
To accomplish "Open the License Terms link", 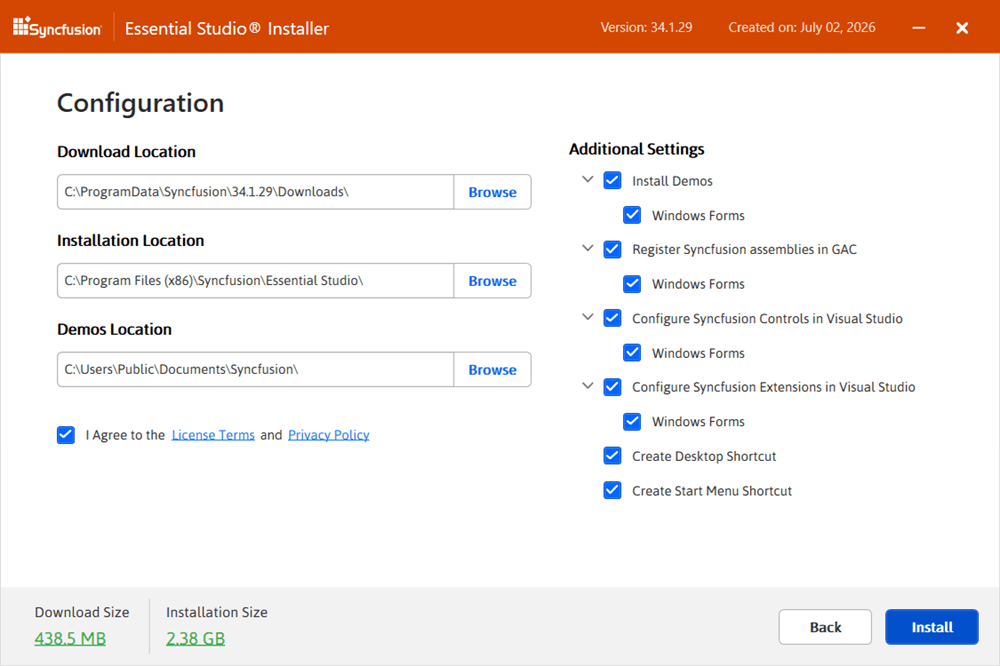I will [x=213, y=435].
